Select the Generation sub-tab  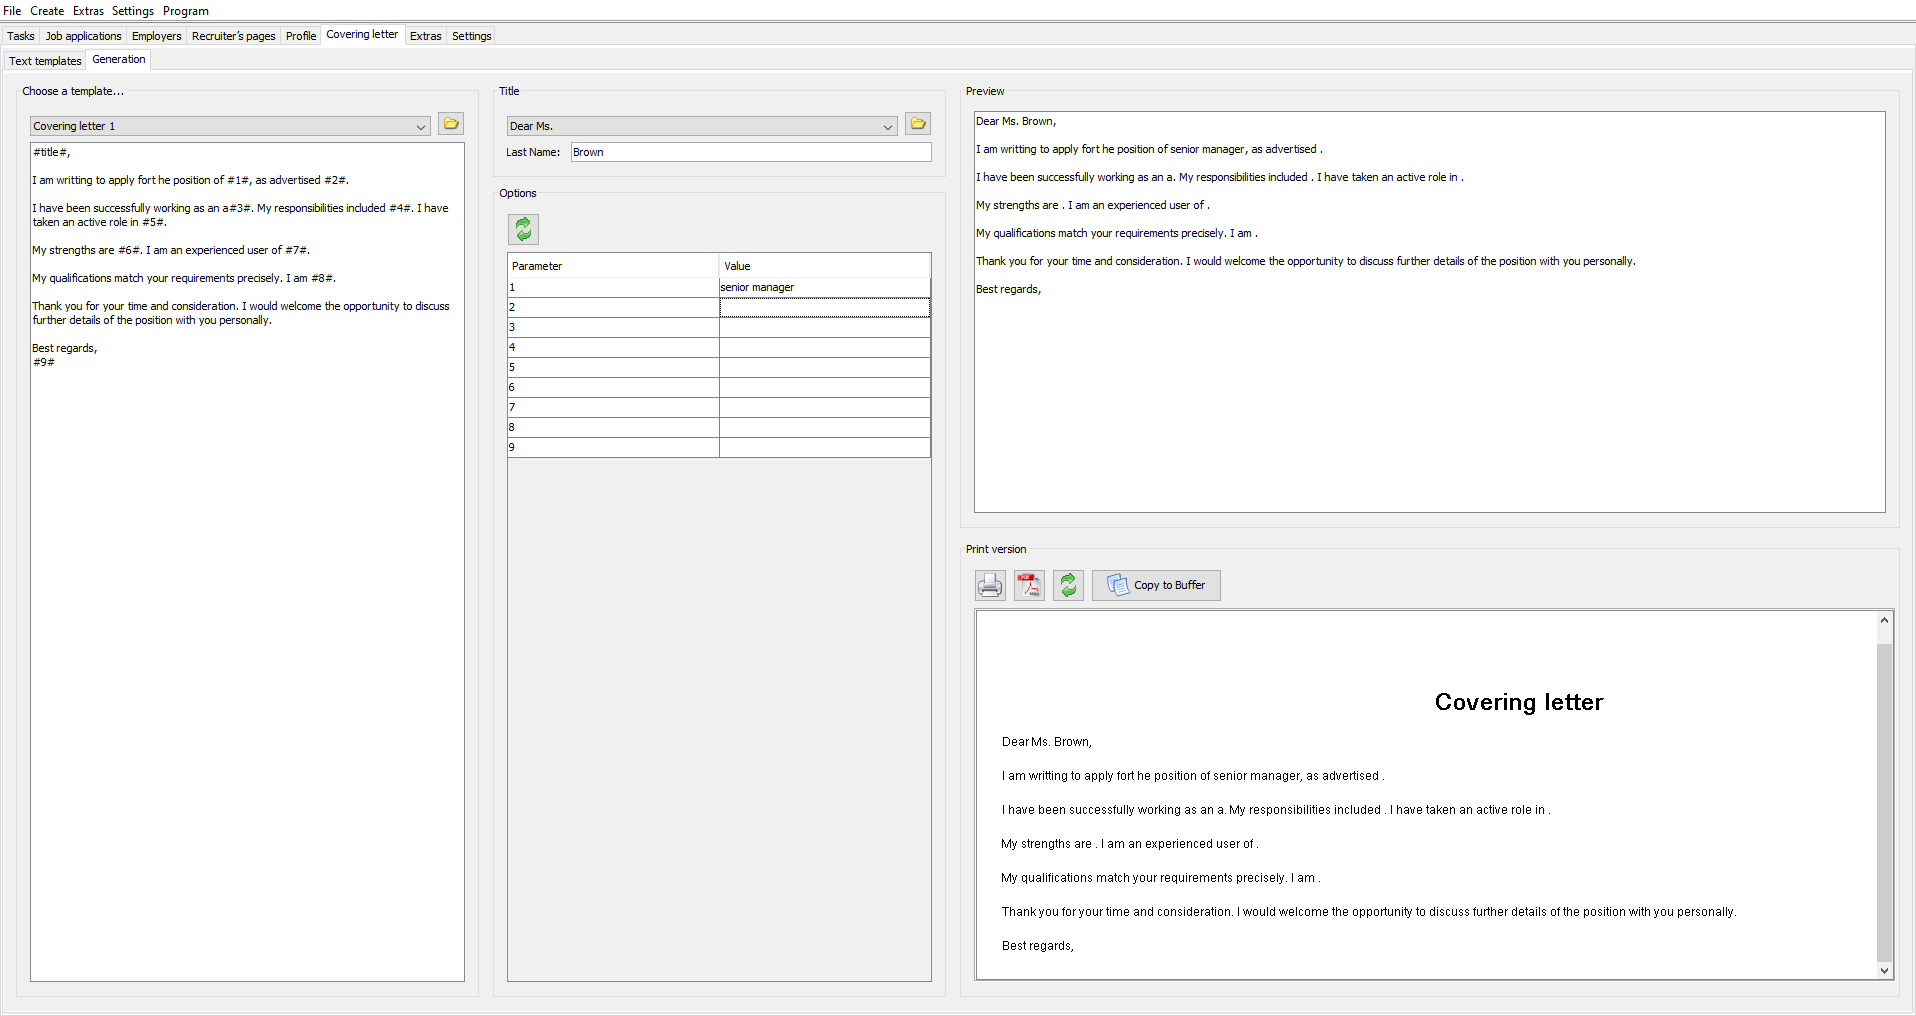(119, 60)
